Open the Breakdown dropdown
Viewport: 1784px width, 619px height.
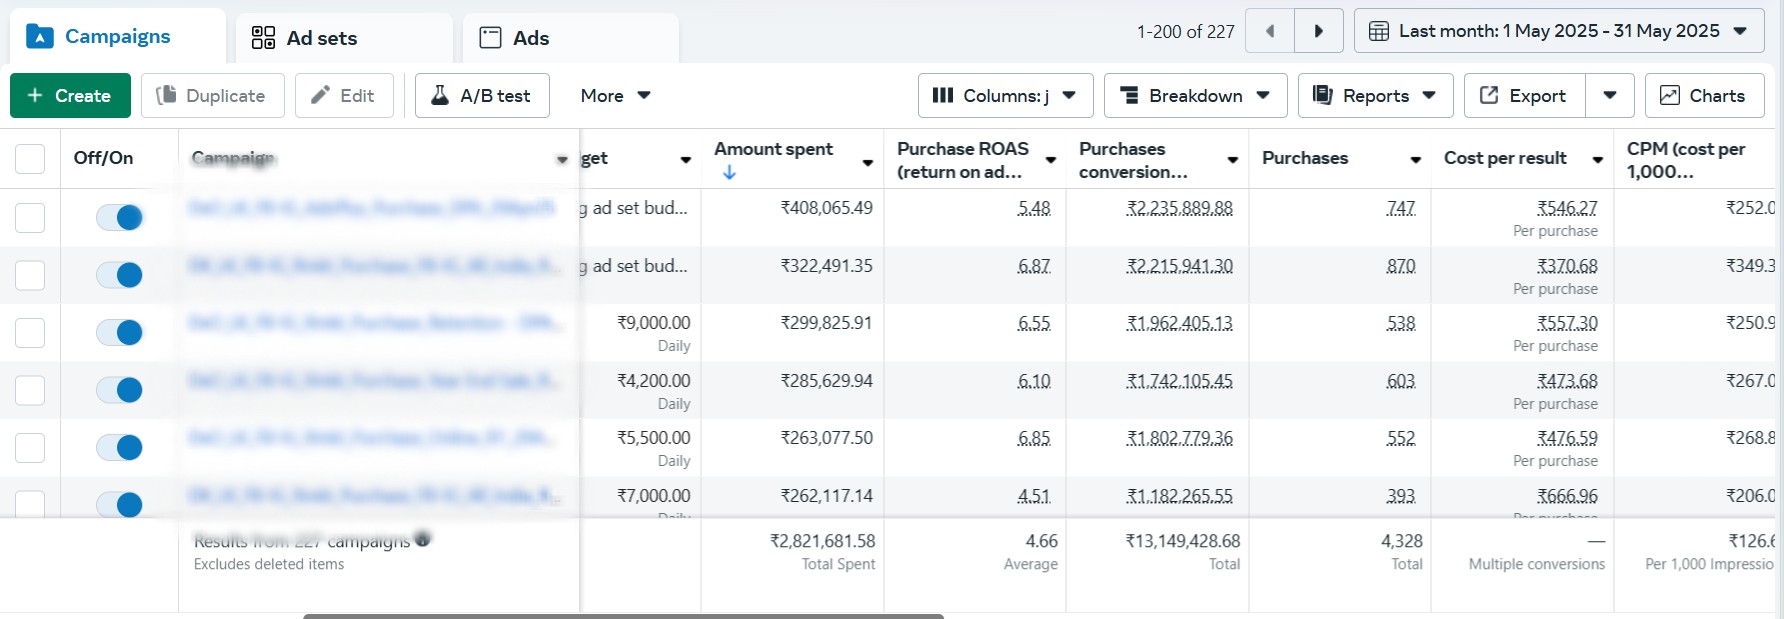click(1195, 96)
